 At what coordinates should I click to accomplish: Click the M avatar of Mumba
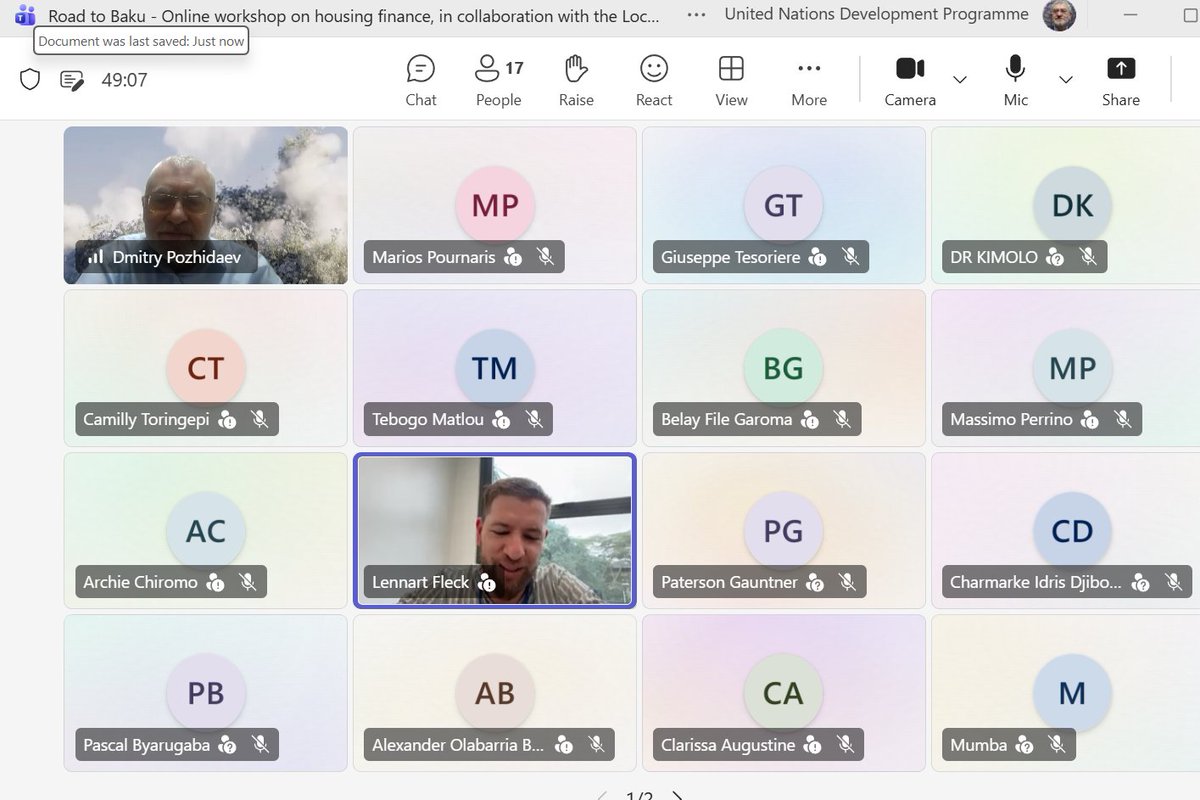[1072, 693]
